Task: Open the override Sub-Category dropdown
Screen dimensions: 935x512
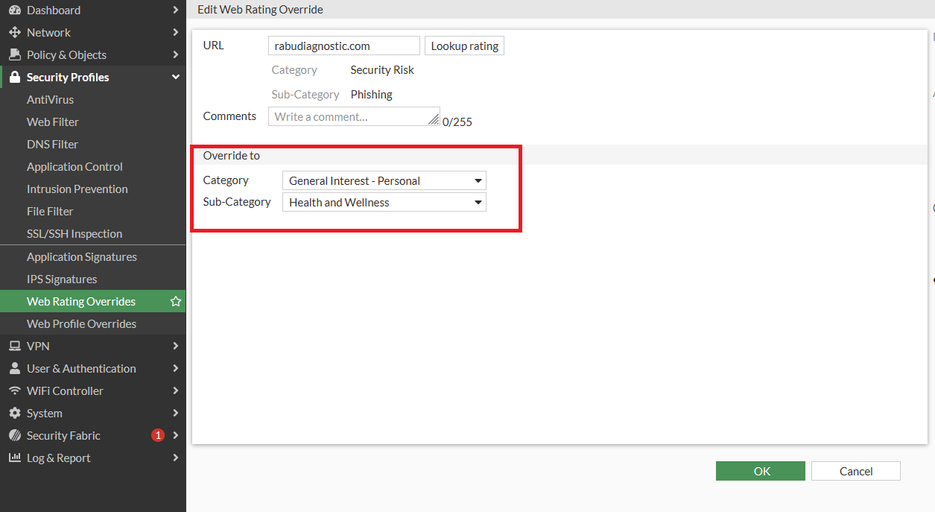Action: [384, 202]
